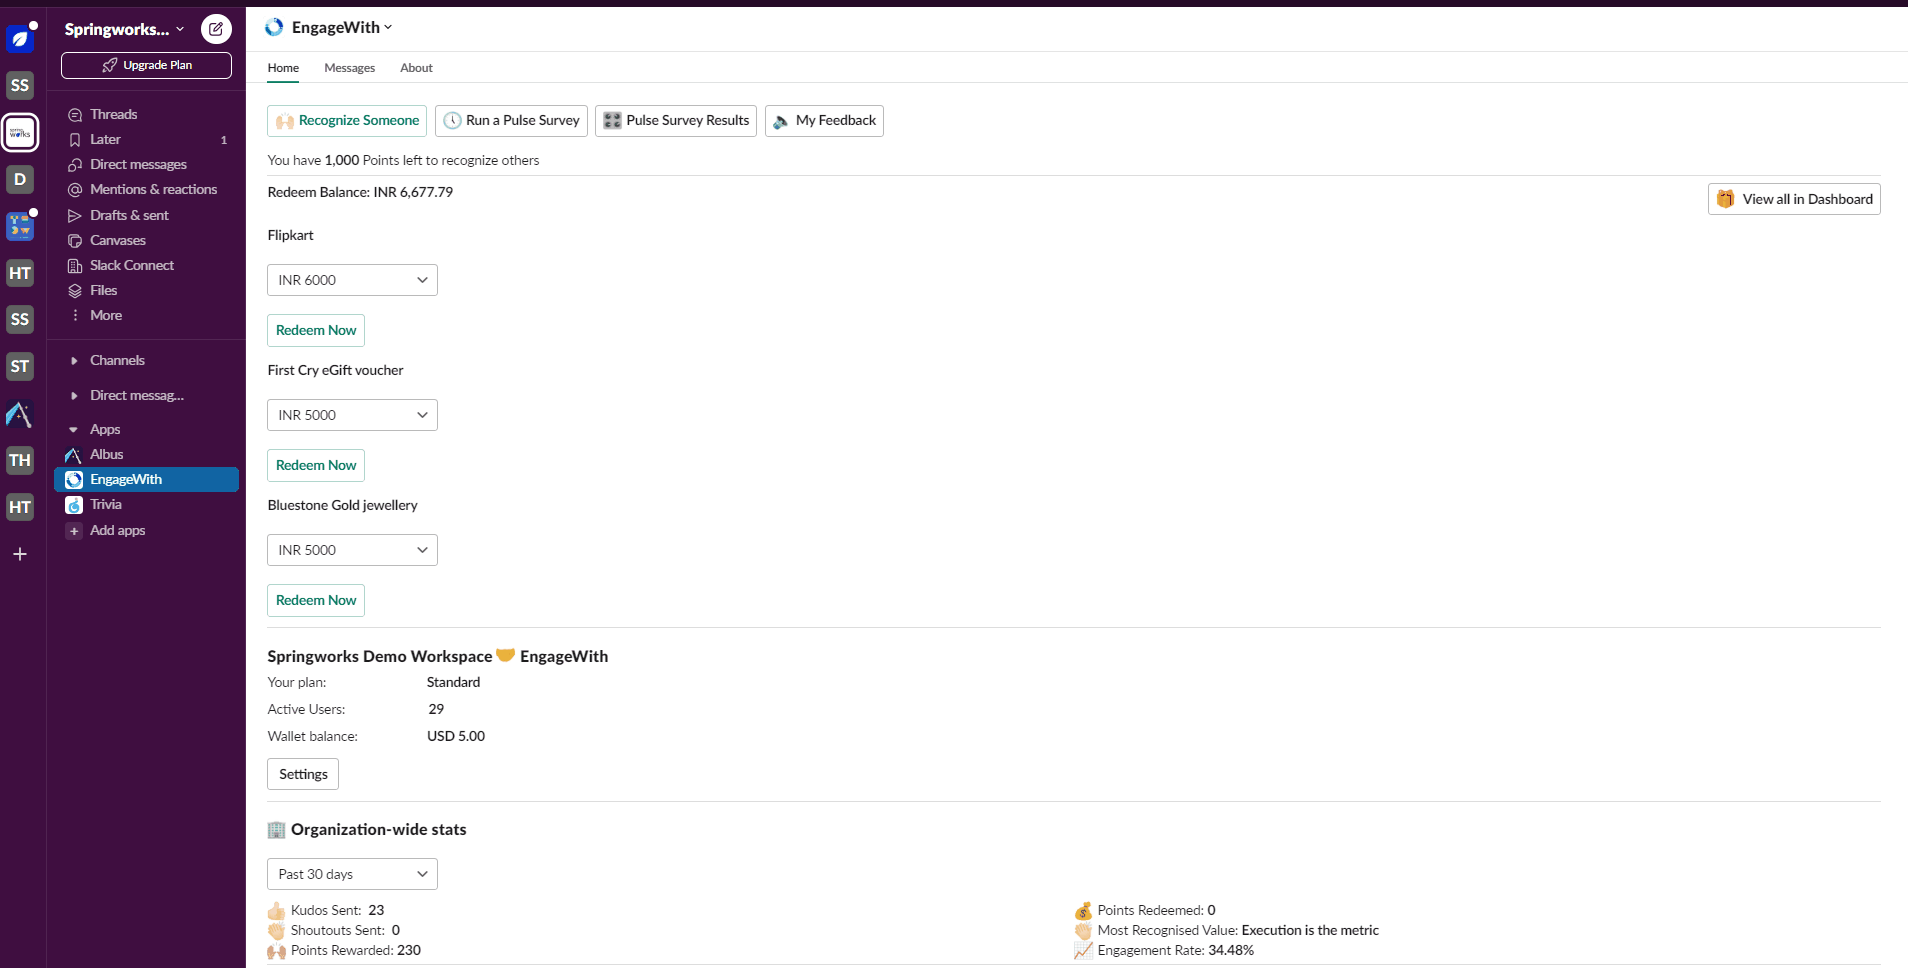Collapse the Apps section
The width and height of the screenshot is (1908, 968).
[x=74, y=429]
